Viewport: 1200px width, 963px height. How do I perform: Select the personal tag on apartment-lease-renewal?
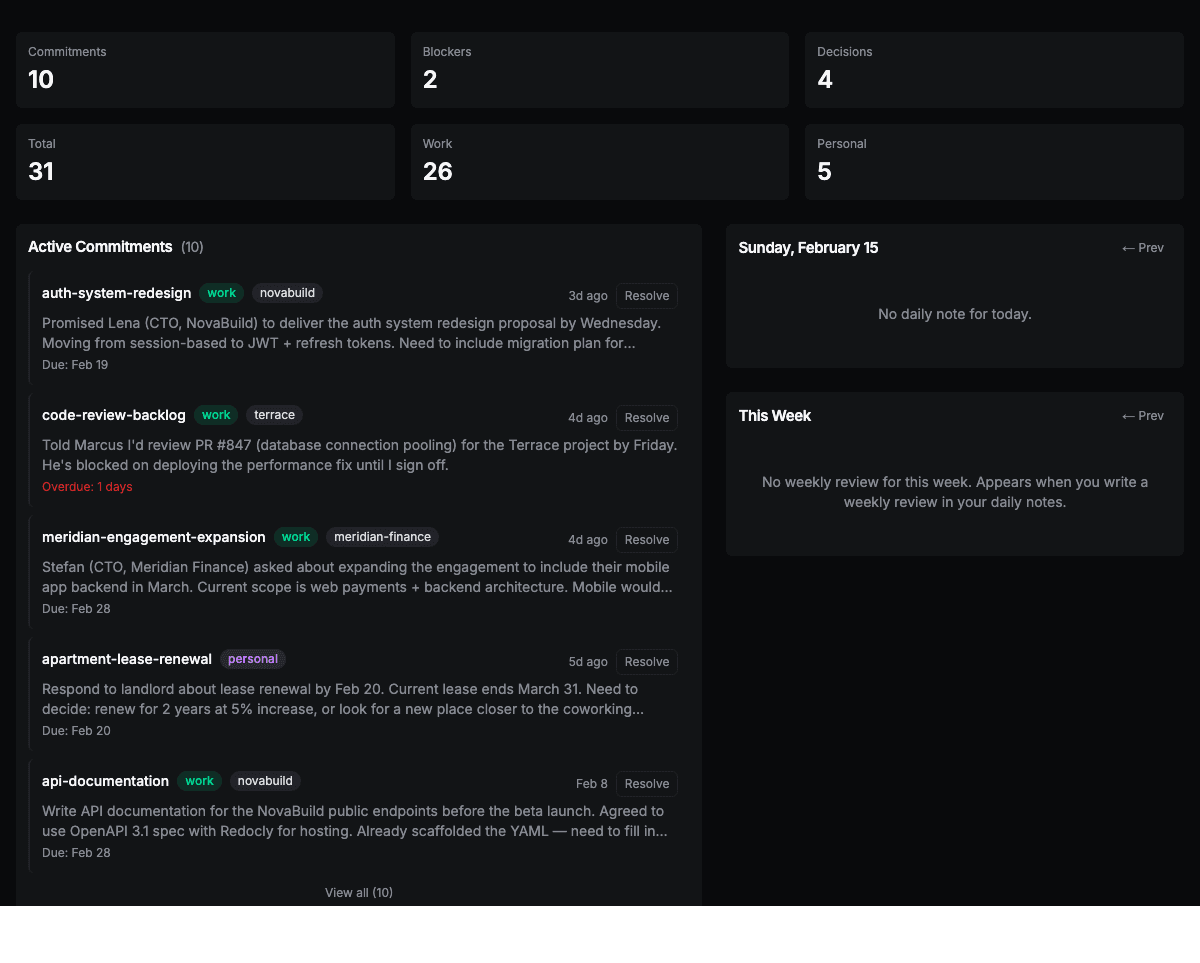point(253,658)
